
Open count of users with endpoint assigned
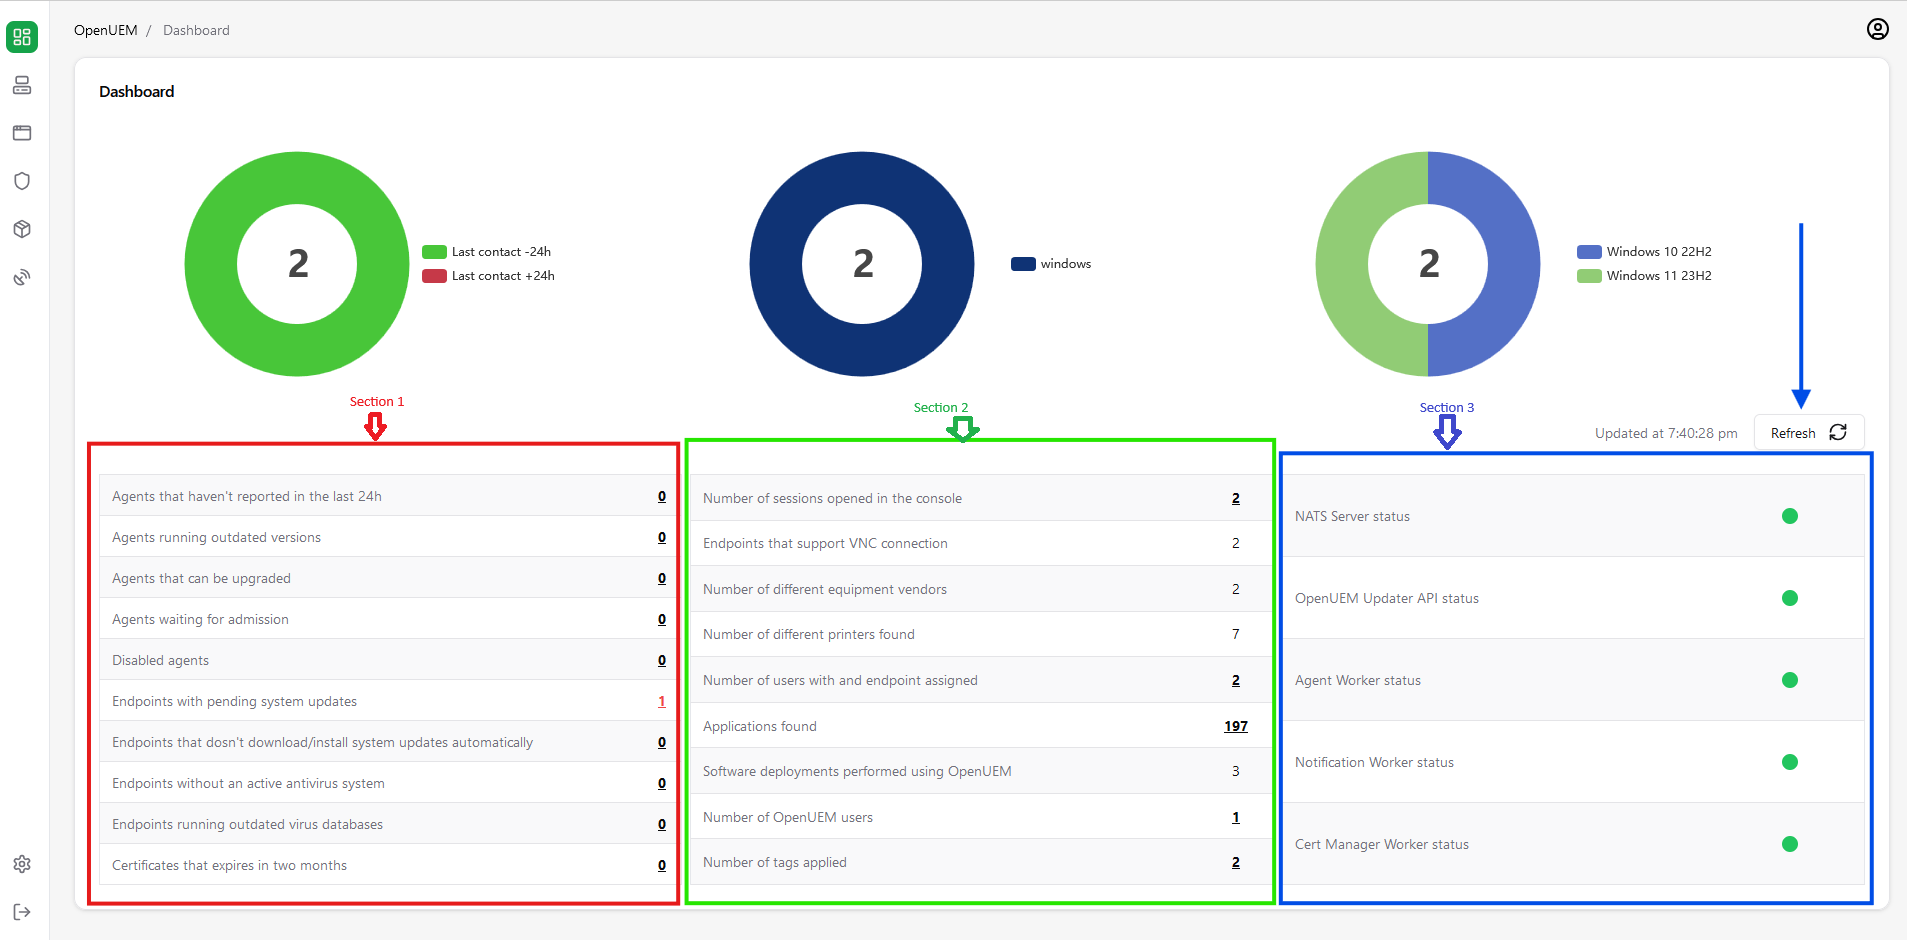(x=1236, y=681)
